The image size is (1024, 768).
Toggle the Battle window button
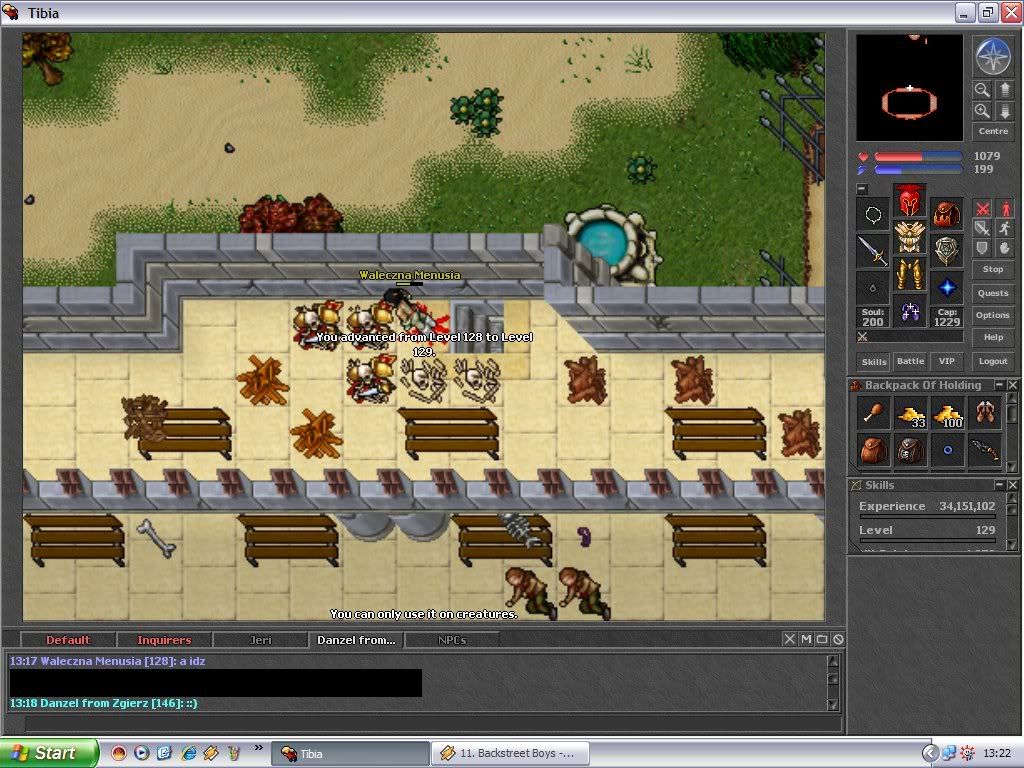coord(910,361)
